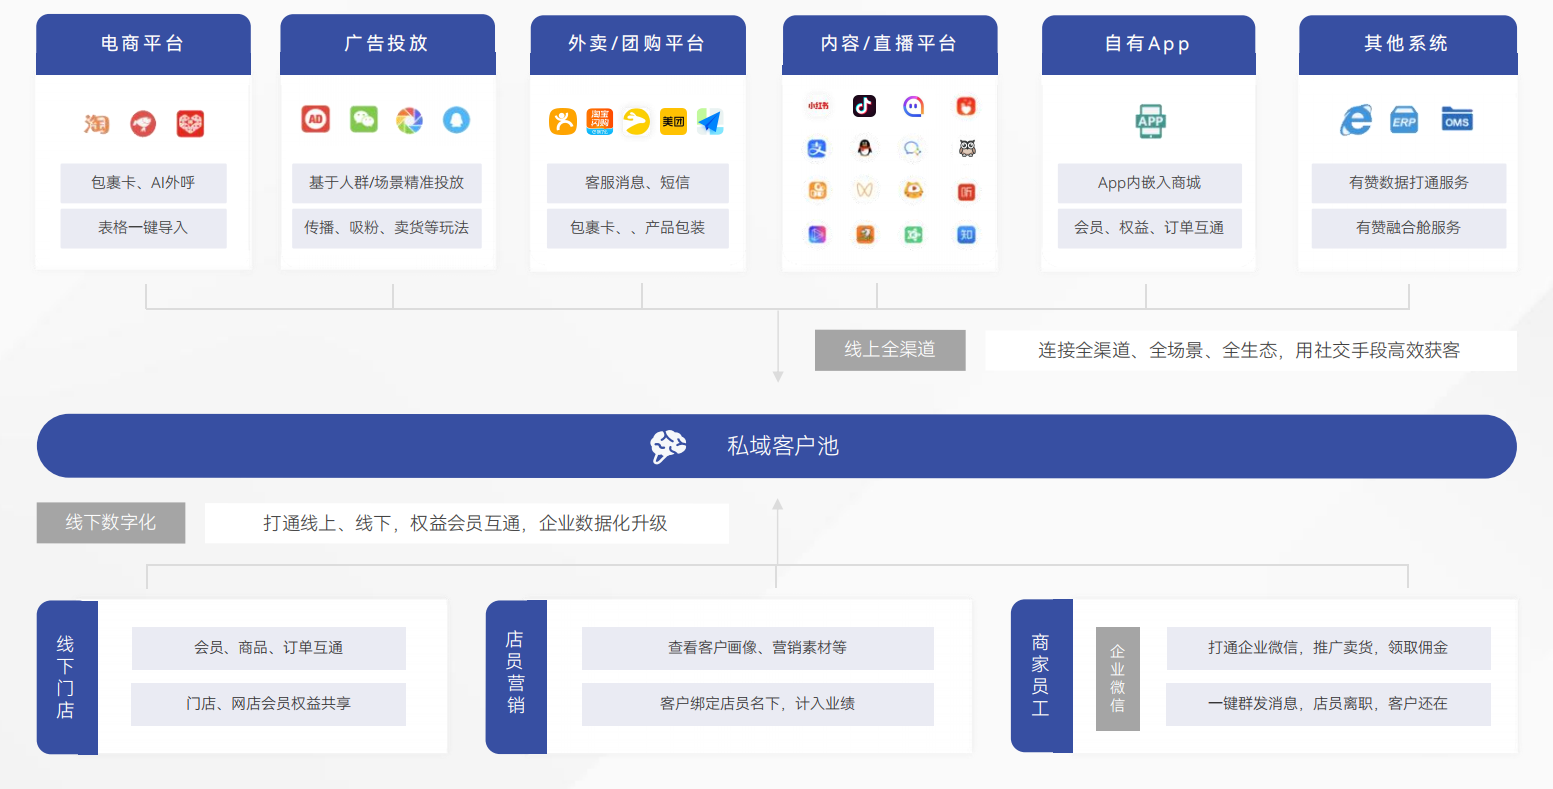
Task: Click the 会员、商品、订单互通 box
Action: [x=269, y=648]
